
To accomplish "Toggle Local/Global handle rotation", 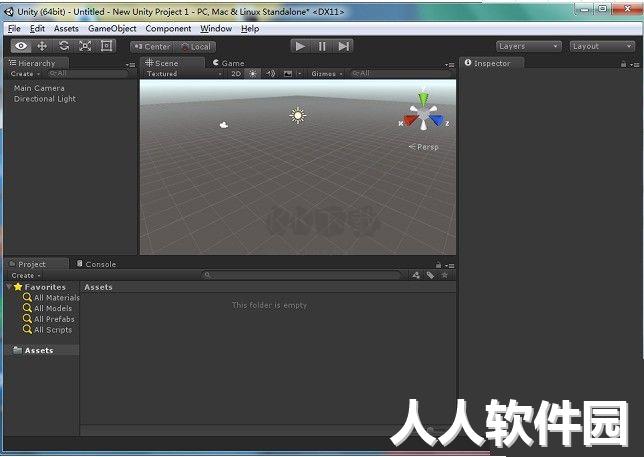I will click(x=196, y=47).
